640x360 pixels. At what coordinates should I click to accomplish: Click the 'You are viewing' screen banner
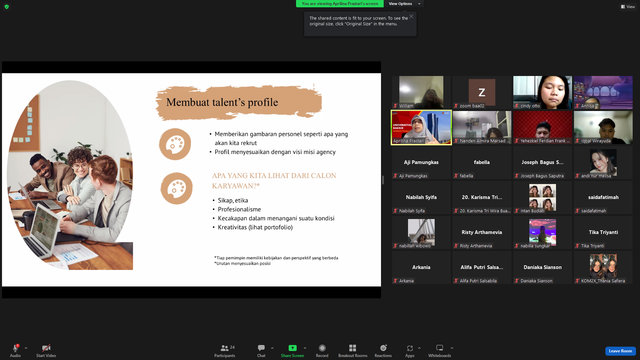[x=340, y=4]
